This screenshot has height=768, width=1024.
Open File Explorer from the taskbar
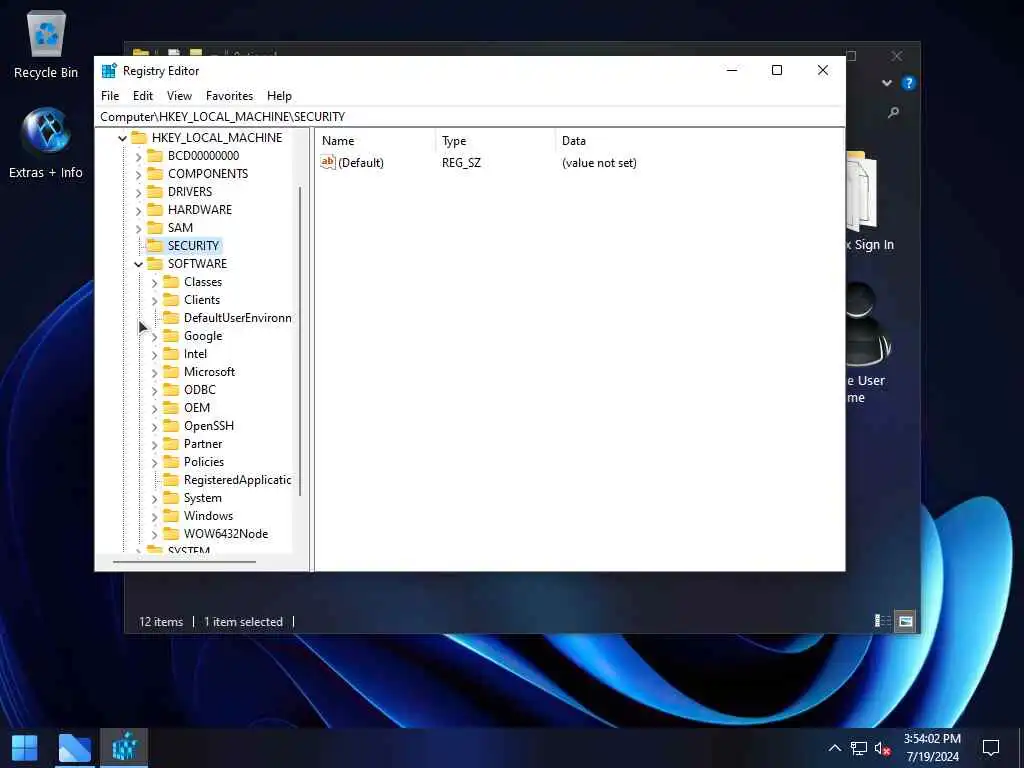[74, 748]
